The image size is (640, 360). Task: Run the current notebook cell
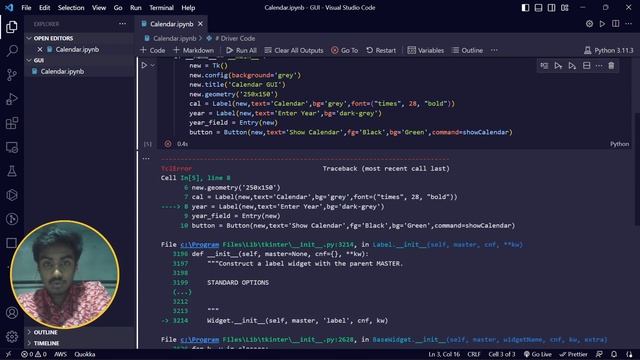point(144,65)
